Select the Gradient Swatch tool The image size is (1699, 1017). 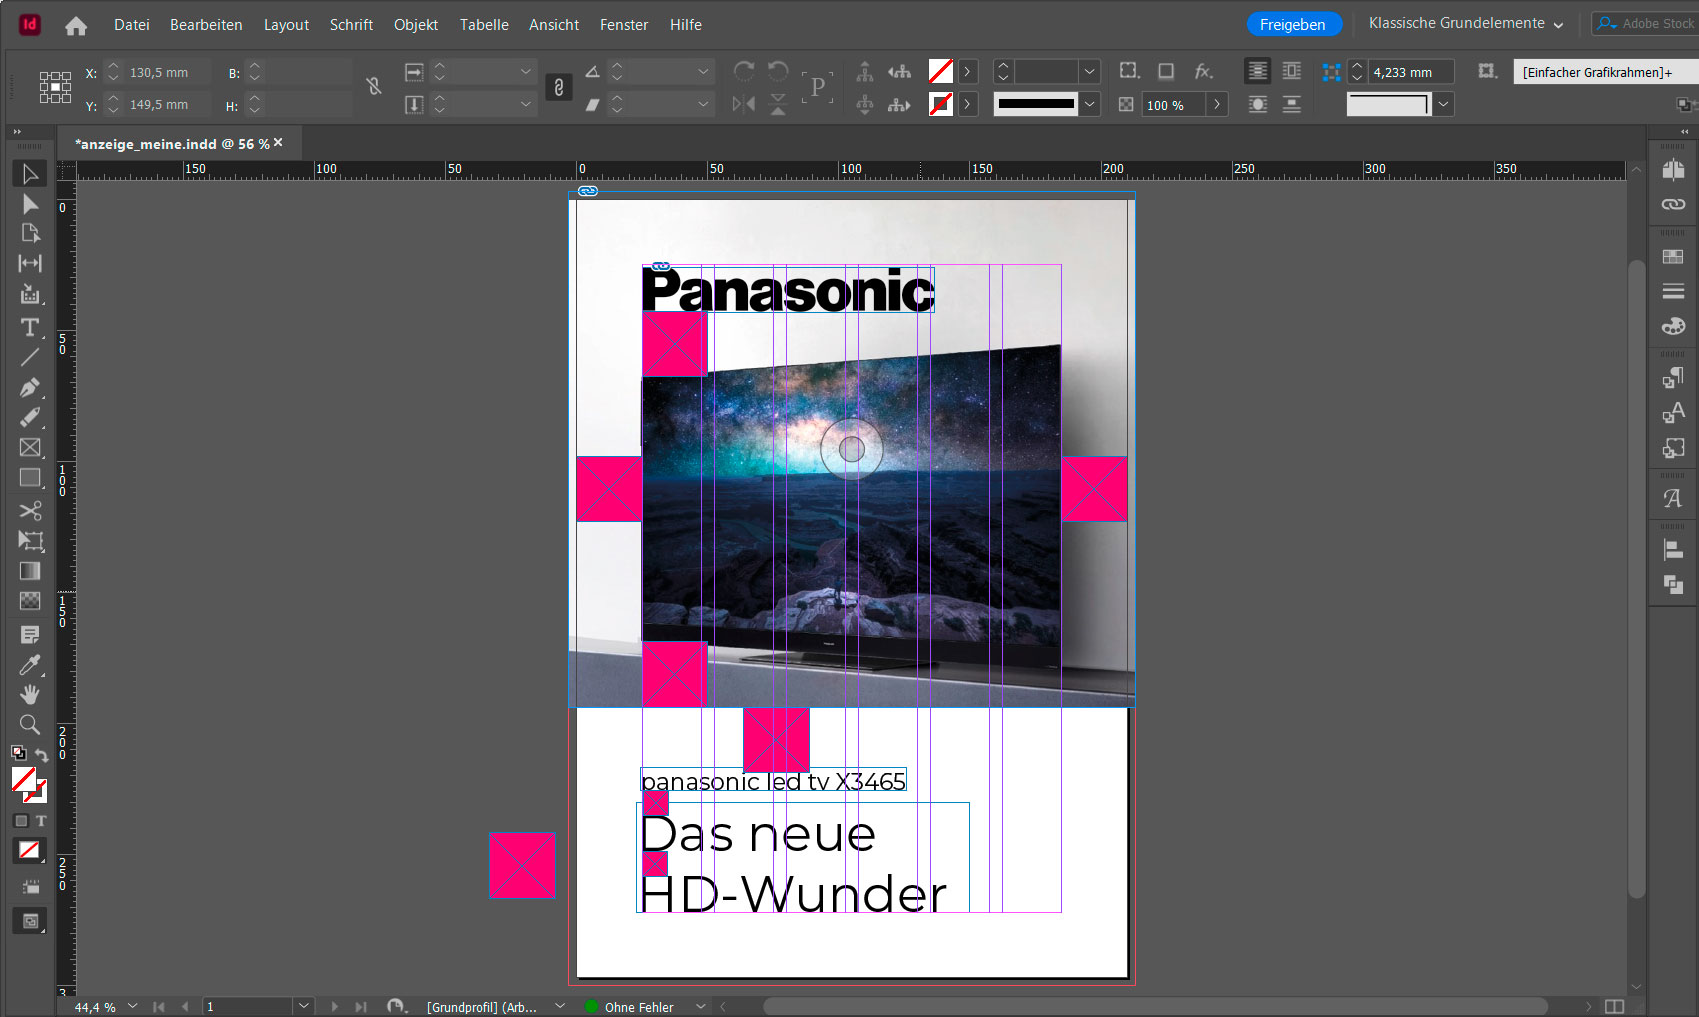30,571
